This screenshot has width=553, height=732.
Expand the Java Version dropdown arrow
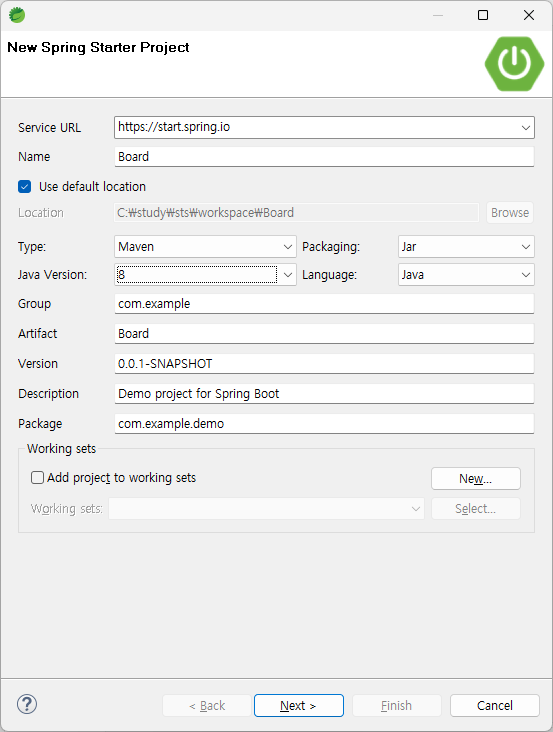[288, 274]
